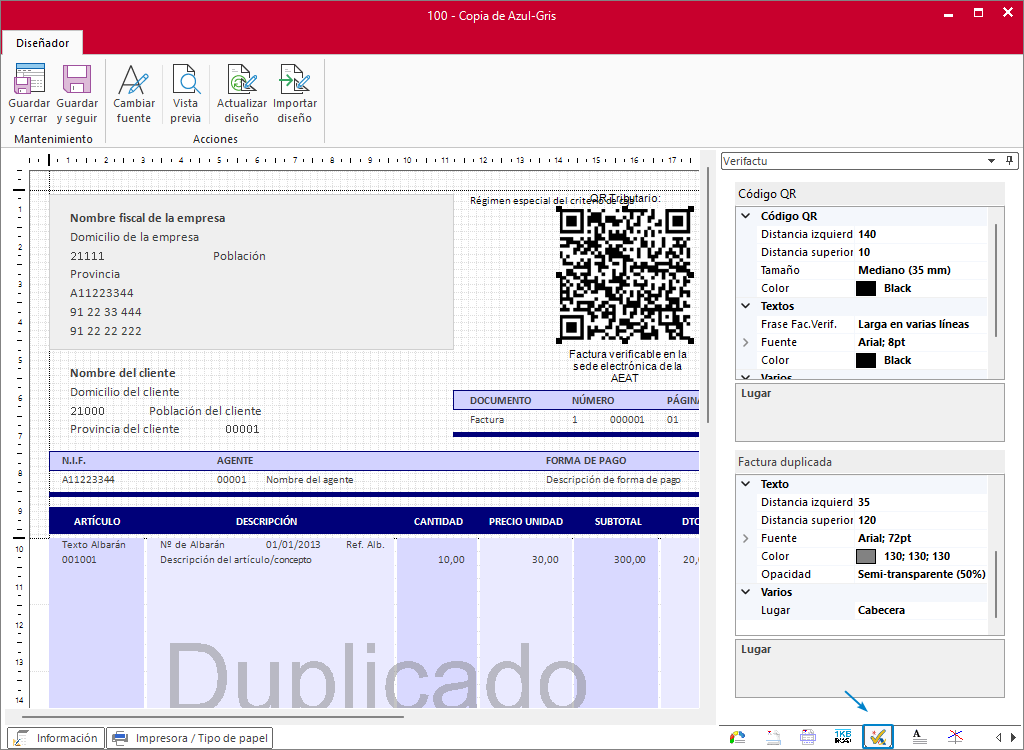1024x750 pixels.
Task: Click the Black color swatch for Código QR
Action: [865, 287]
